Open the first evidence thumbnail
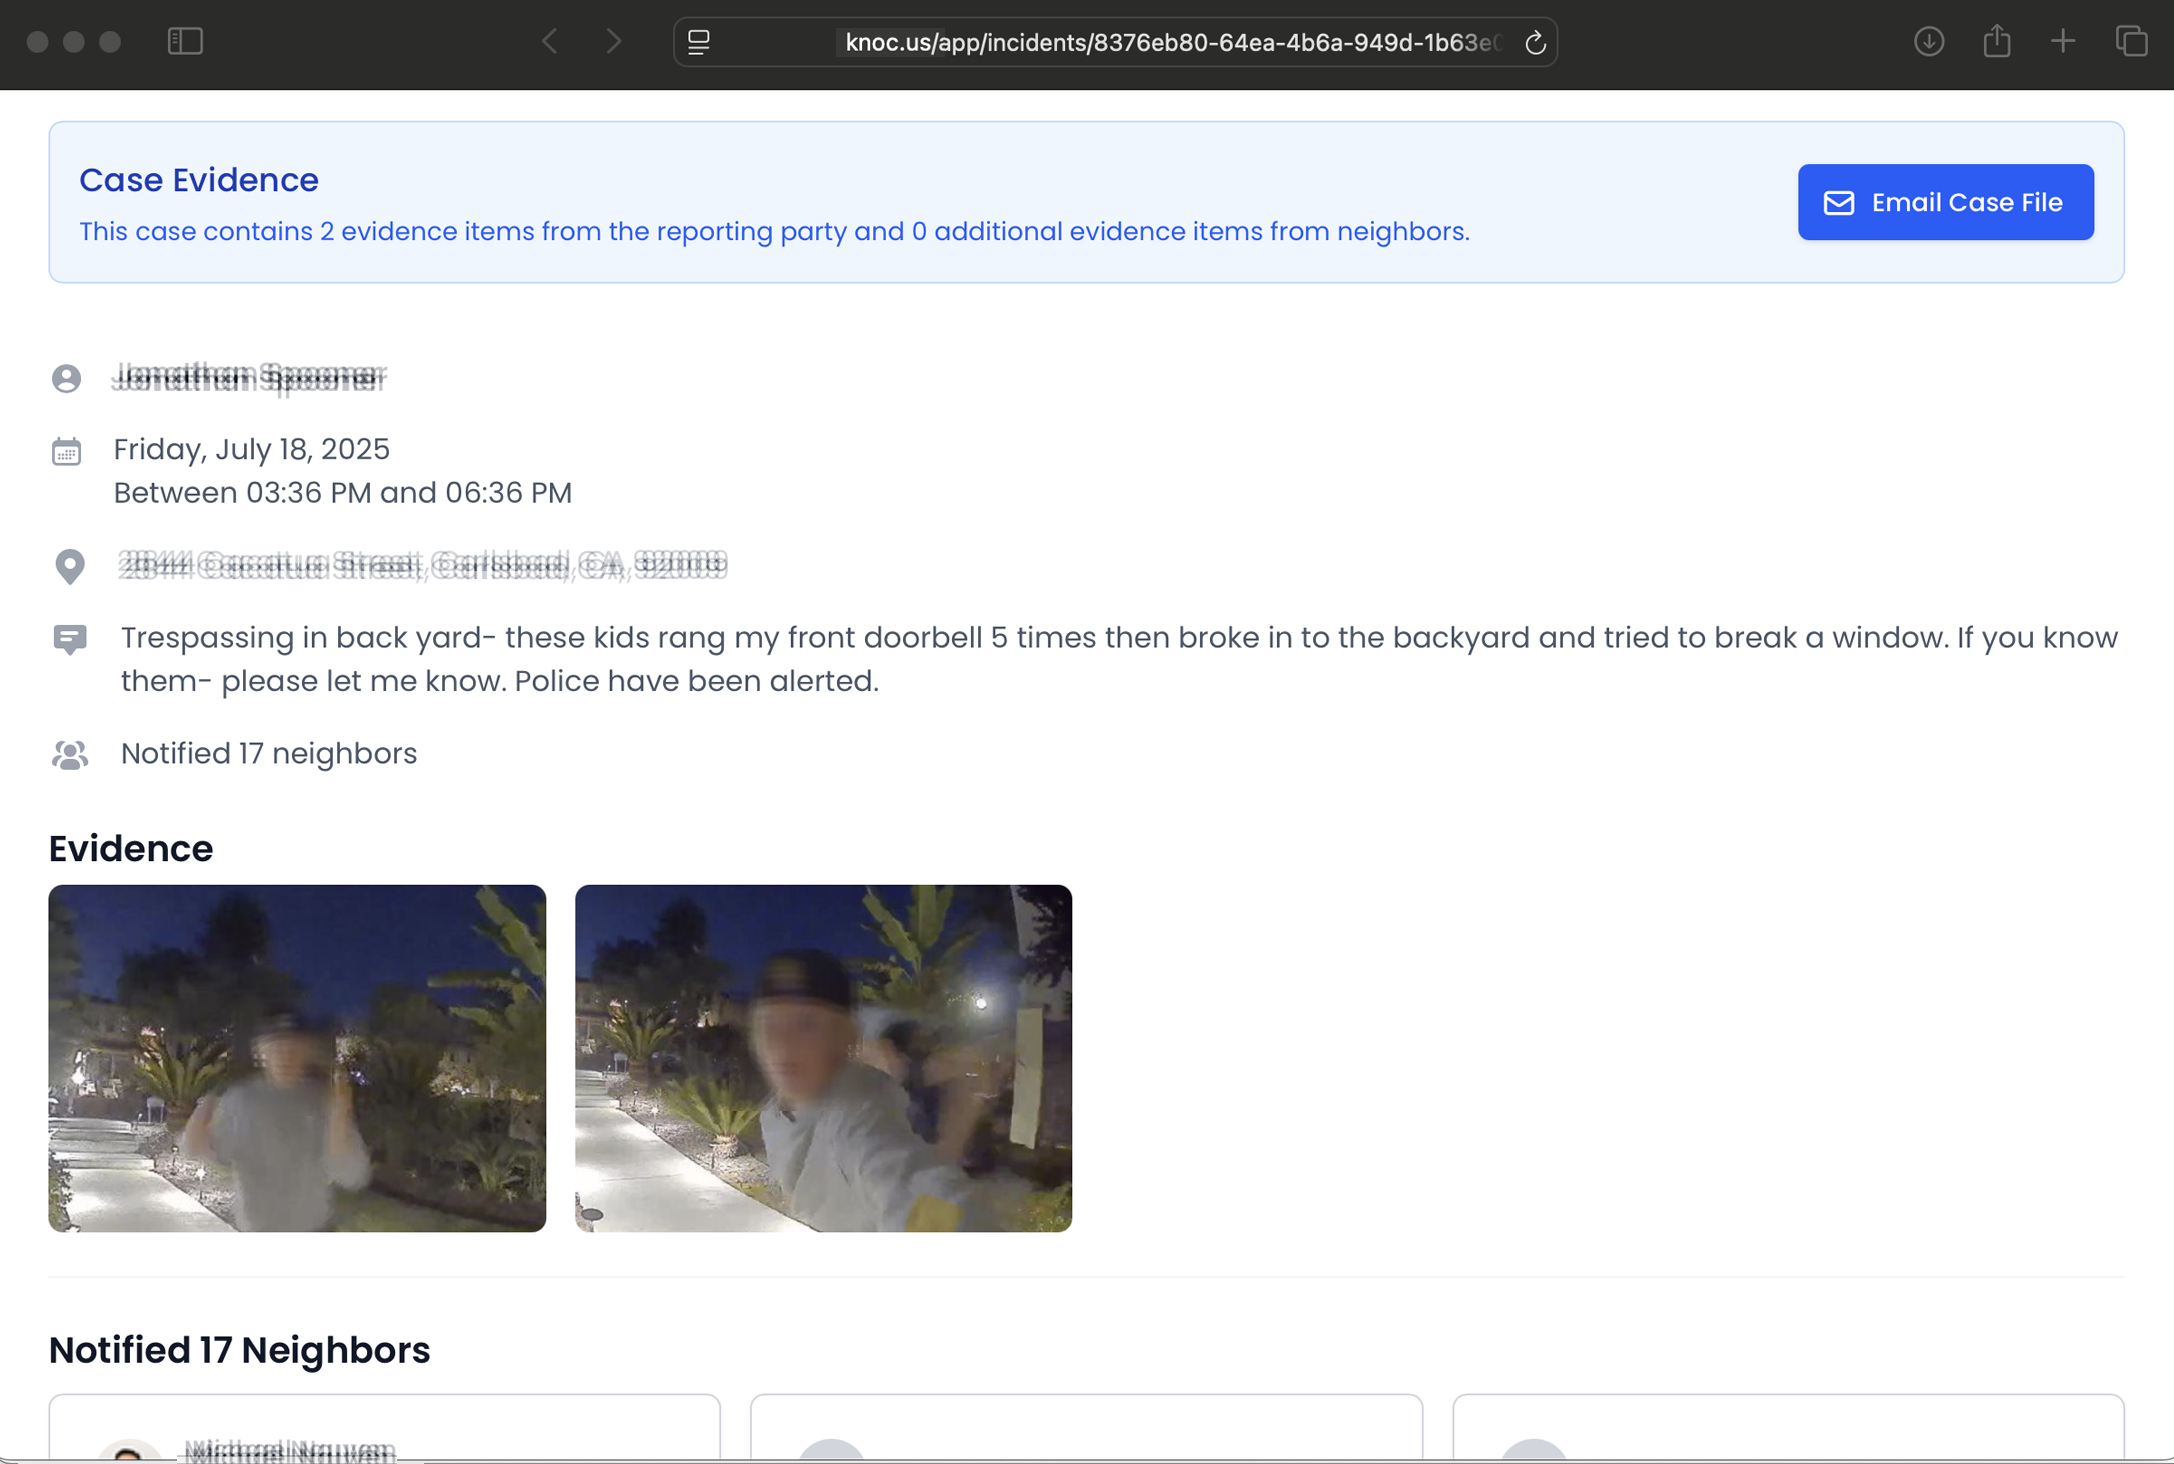2174x1464 pixels. click(297, 1057)
